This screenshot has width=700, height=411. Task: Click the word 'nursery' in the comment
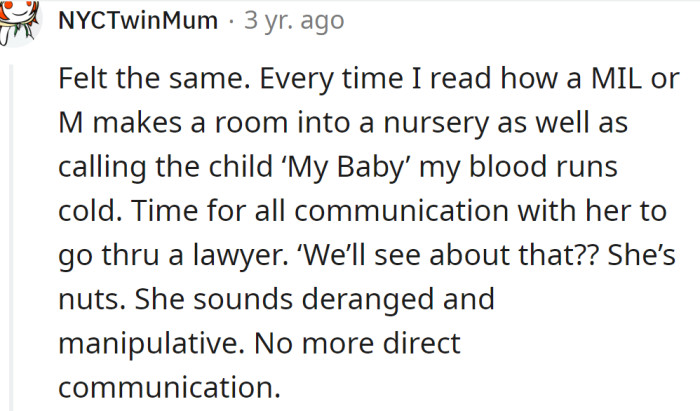point(436,124)
